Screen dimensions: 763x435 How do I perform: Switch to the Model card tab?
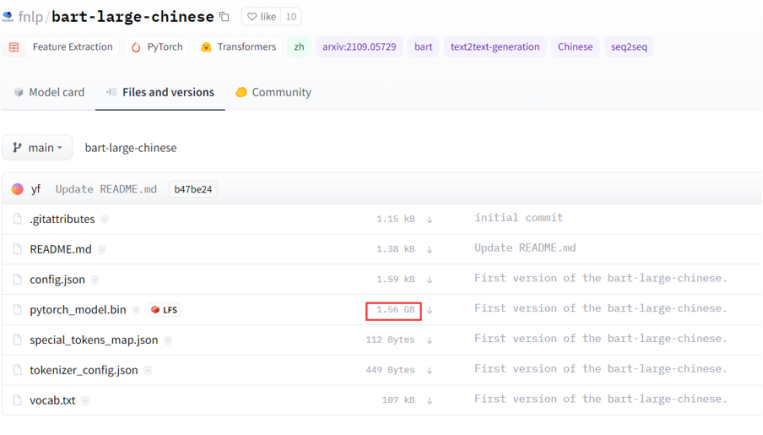coord(49,92)
